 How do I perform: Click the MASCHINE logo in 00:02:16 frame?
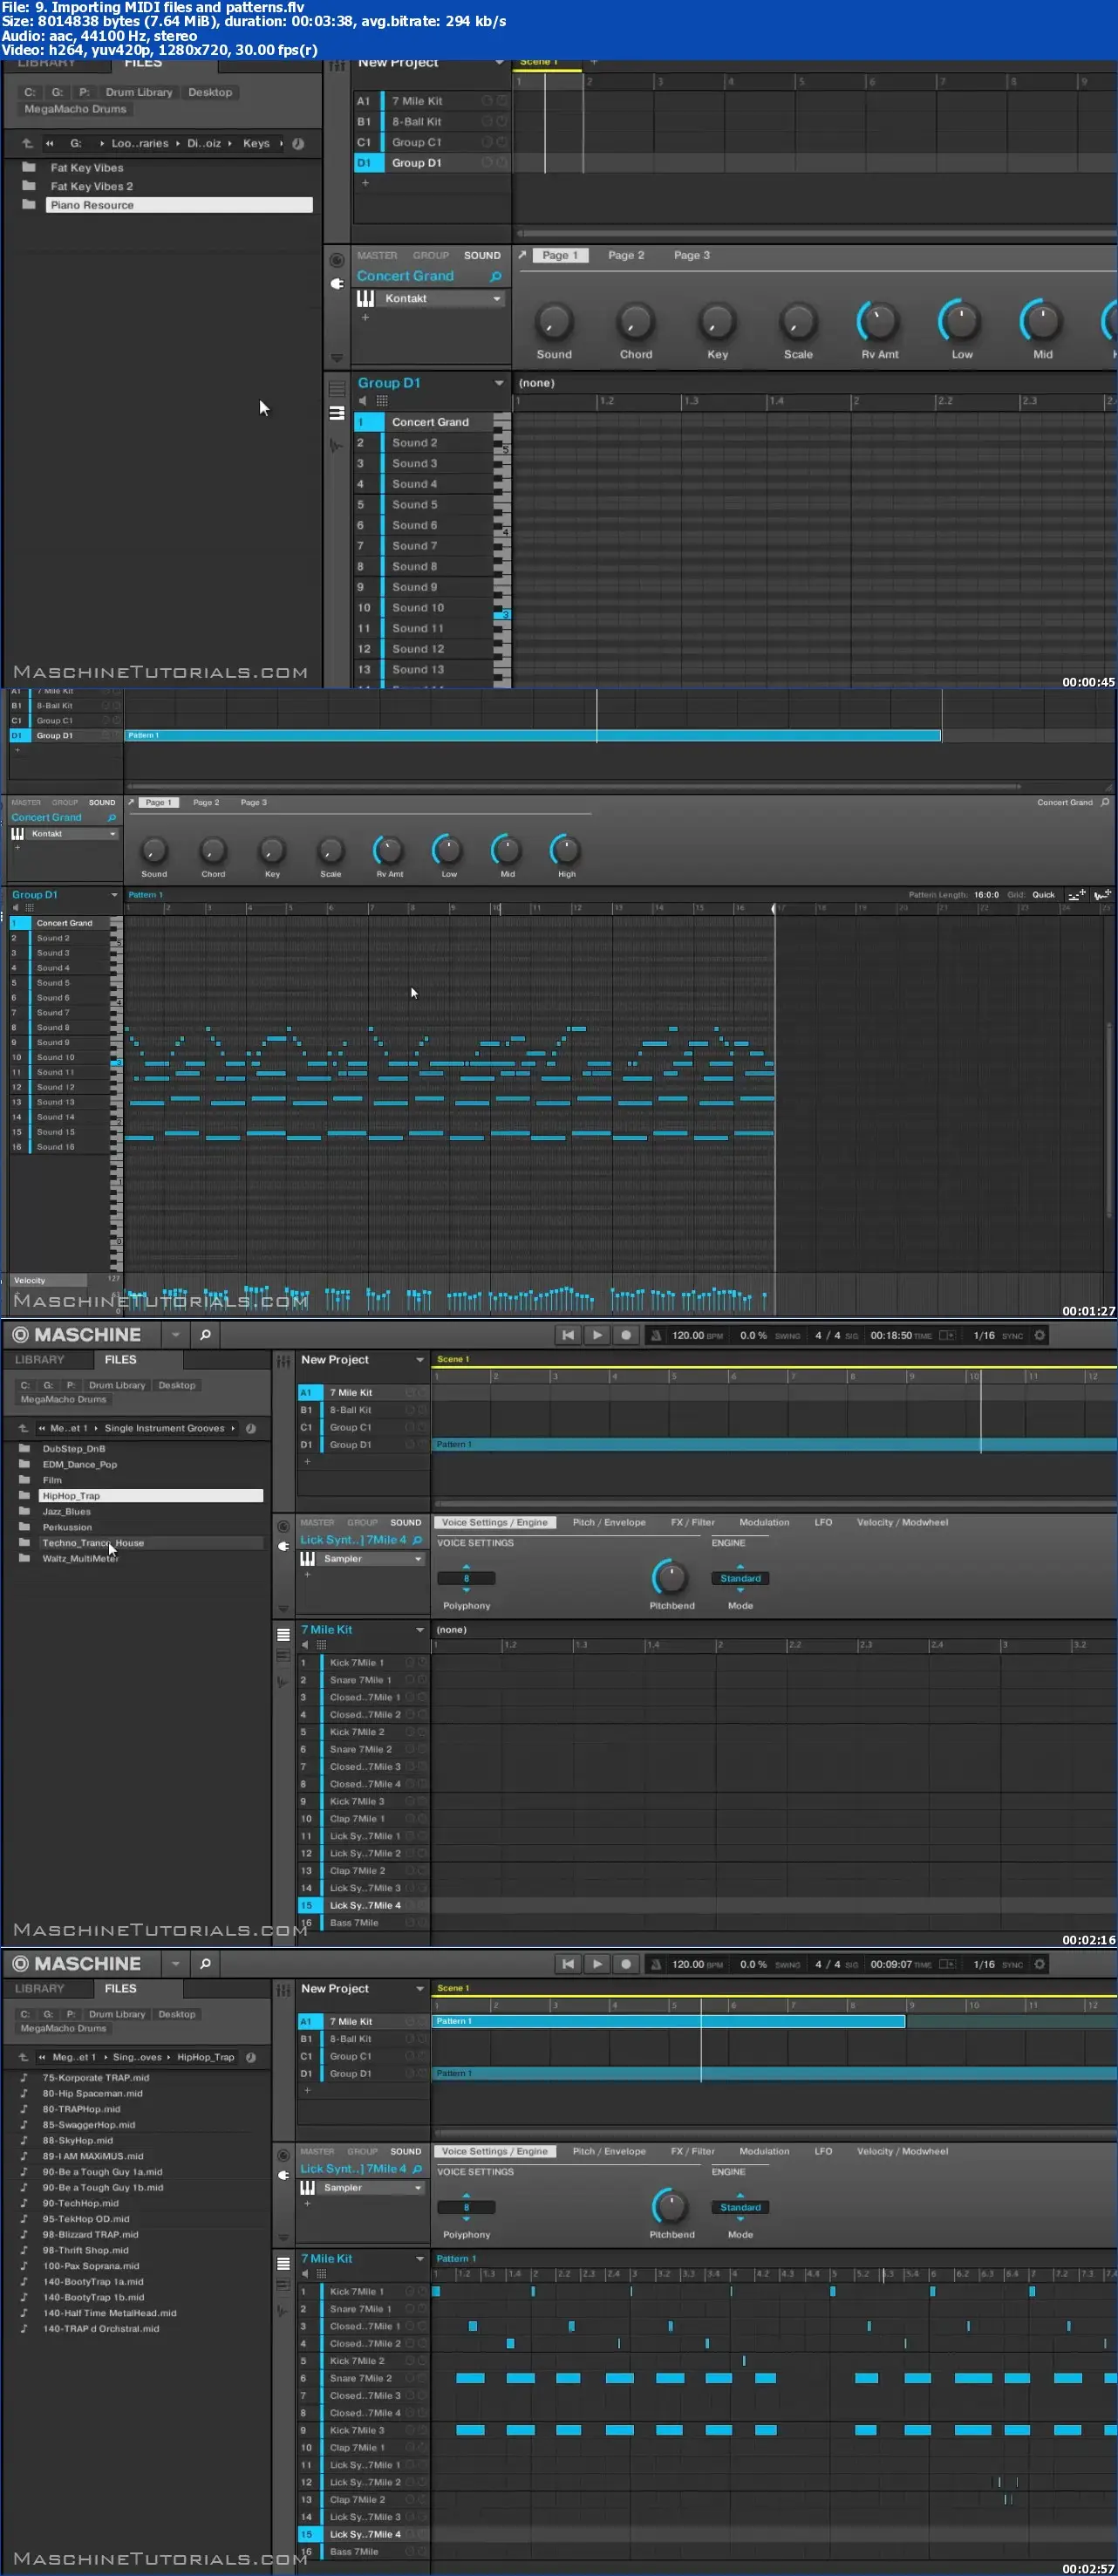tap(76, 1334)
